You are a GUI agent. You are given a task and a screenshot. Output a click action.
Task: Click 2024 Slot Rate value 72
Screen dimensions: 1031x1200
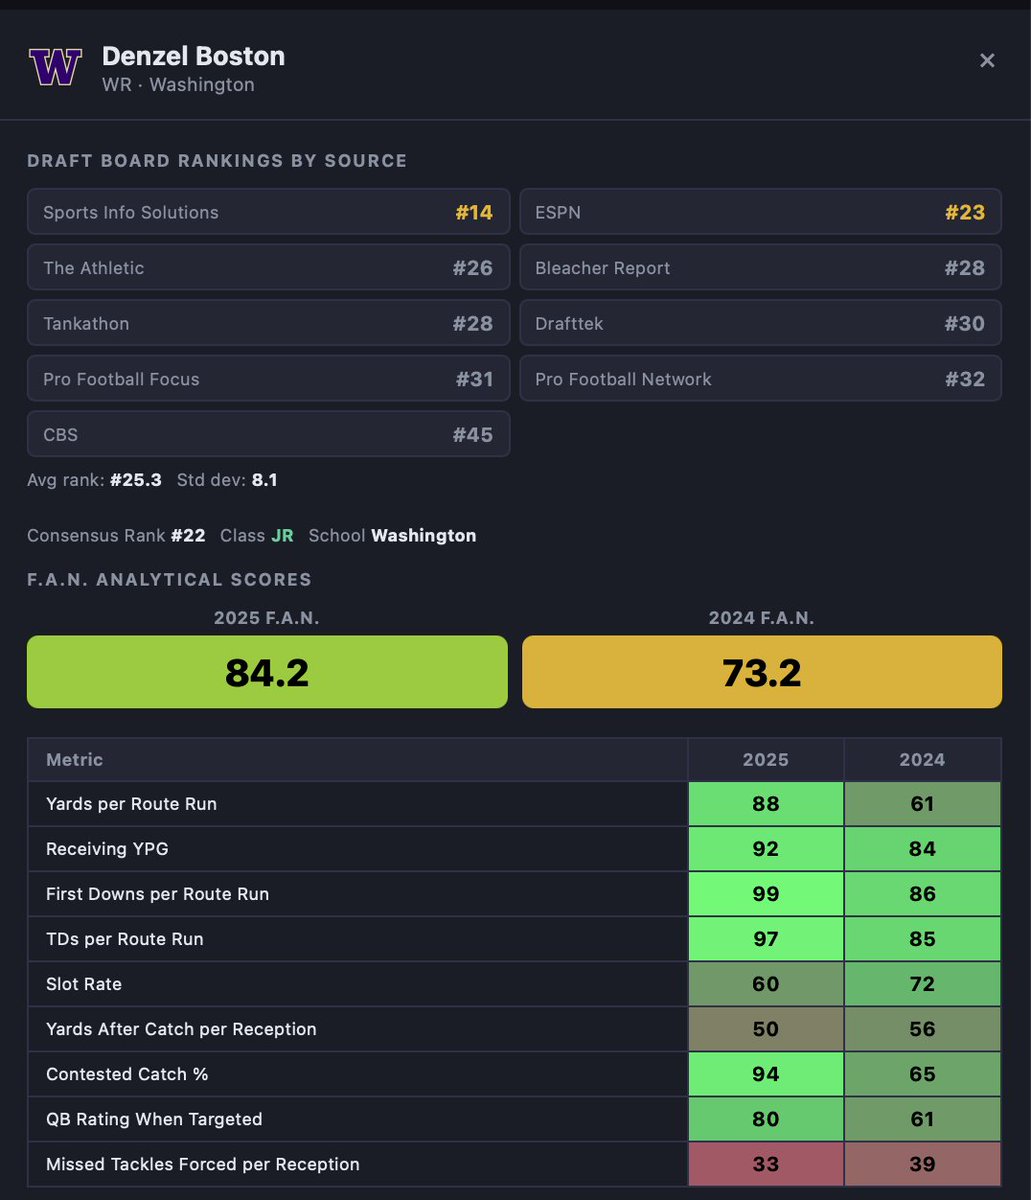pos(923,984)
